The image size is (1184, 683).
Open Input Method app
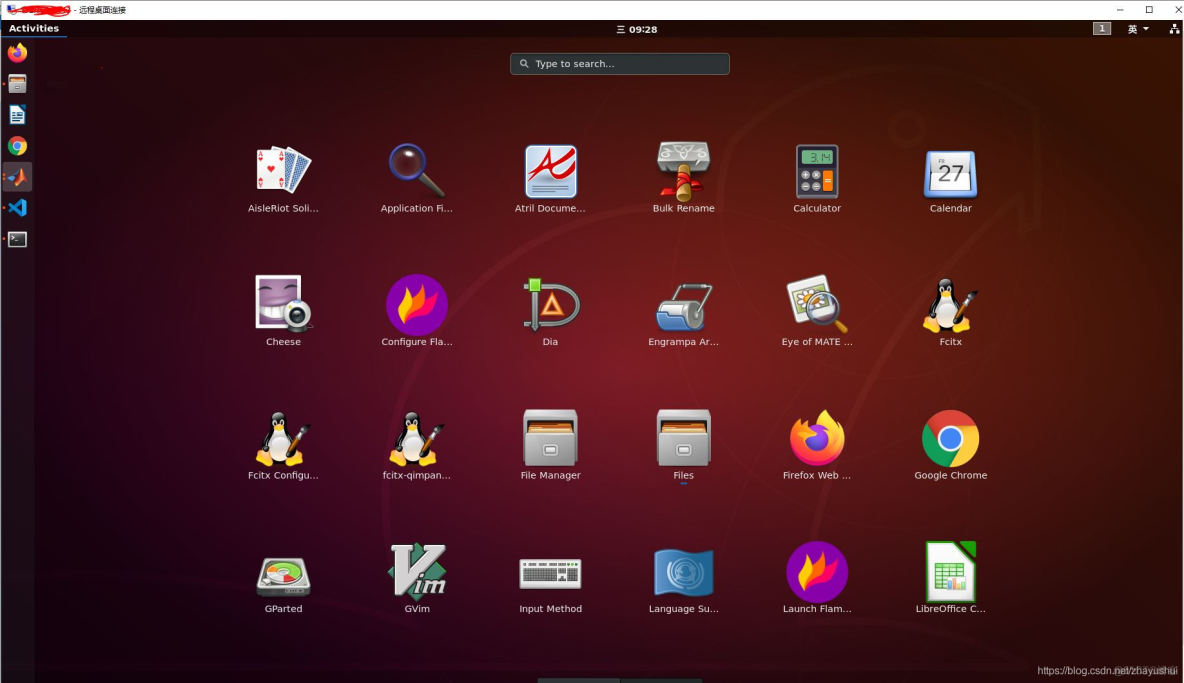pos(550,585)
